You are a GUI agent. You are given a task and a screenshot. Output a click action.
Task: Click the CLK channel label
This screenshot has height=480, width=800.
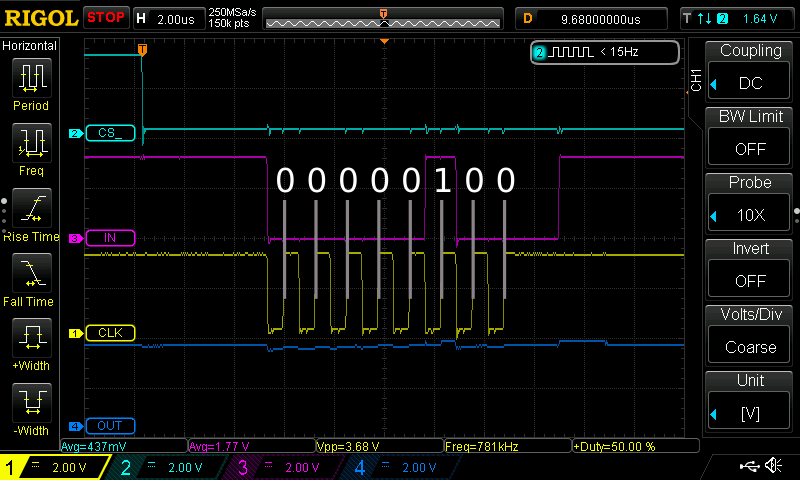[110, 333]
